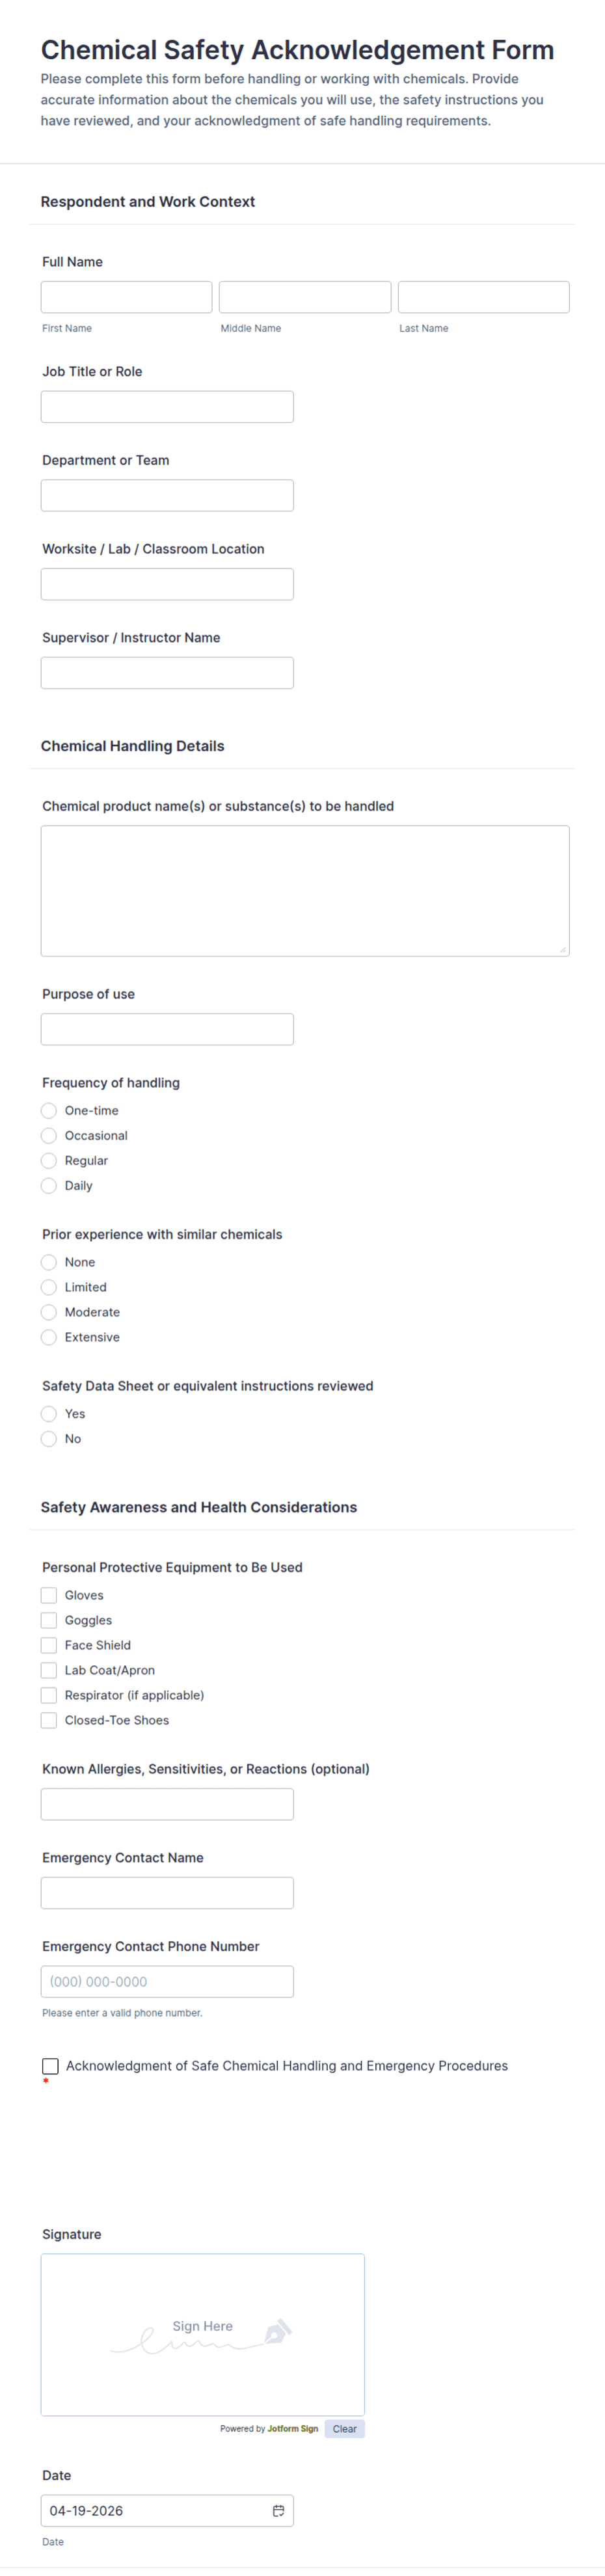This screenshot has width=605, height=2576.
Task: Click the First Name input field
Action: [x=127, y=297]
